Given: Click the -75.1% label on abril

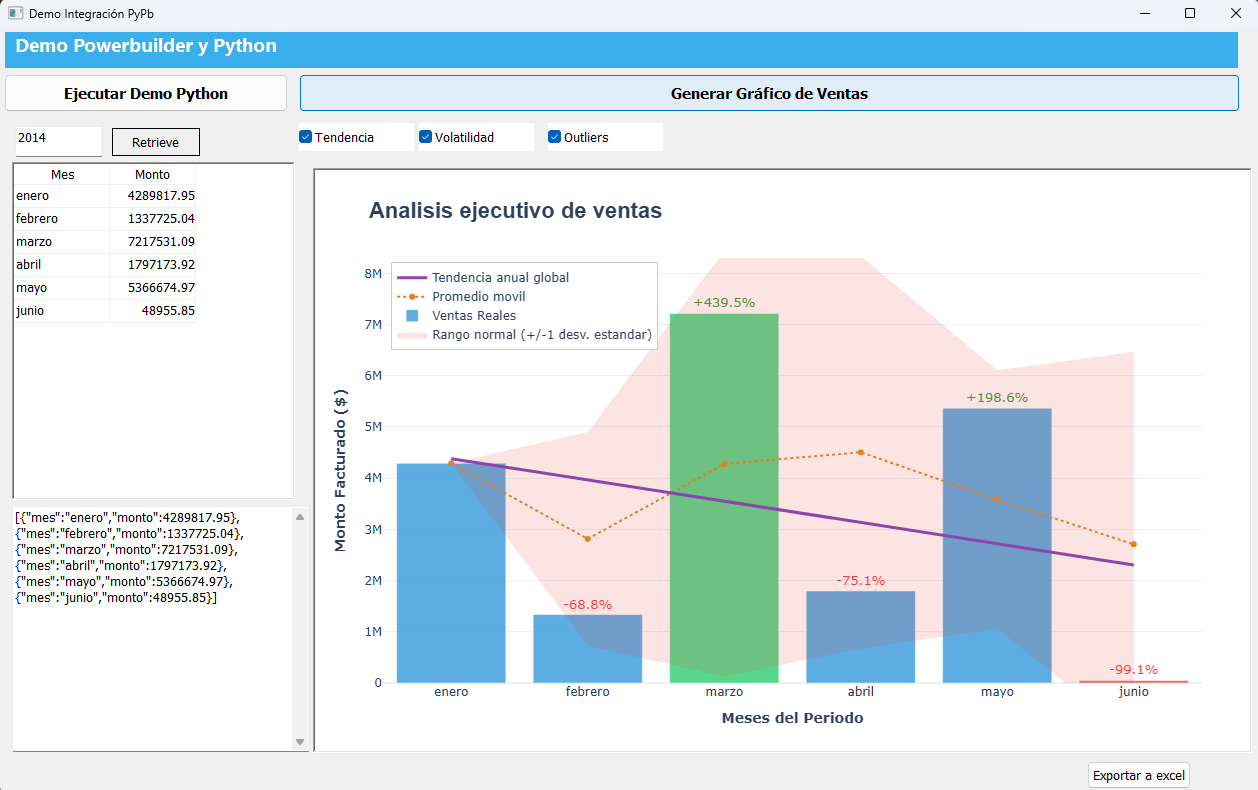Looking at the screenshot, I should point(860,580).
